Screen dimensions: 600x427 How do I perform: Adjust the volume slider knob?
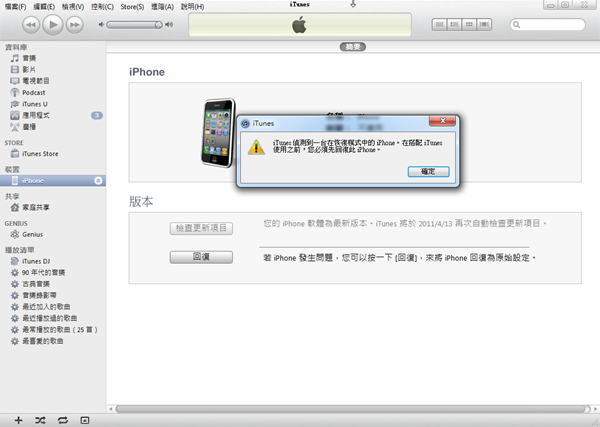158,25
